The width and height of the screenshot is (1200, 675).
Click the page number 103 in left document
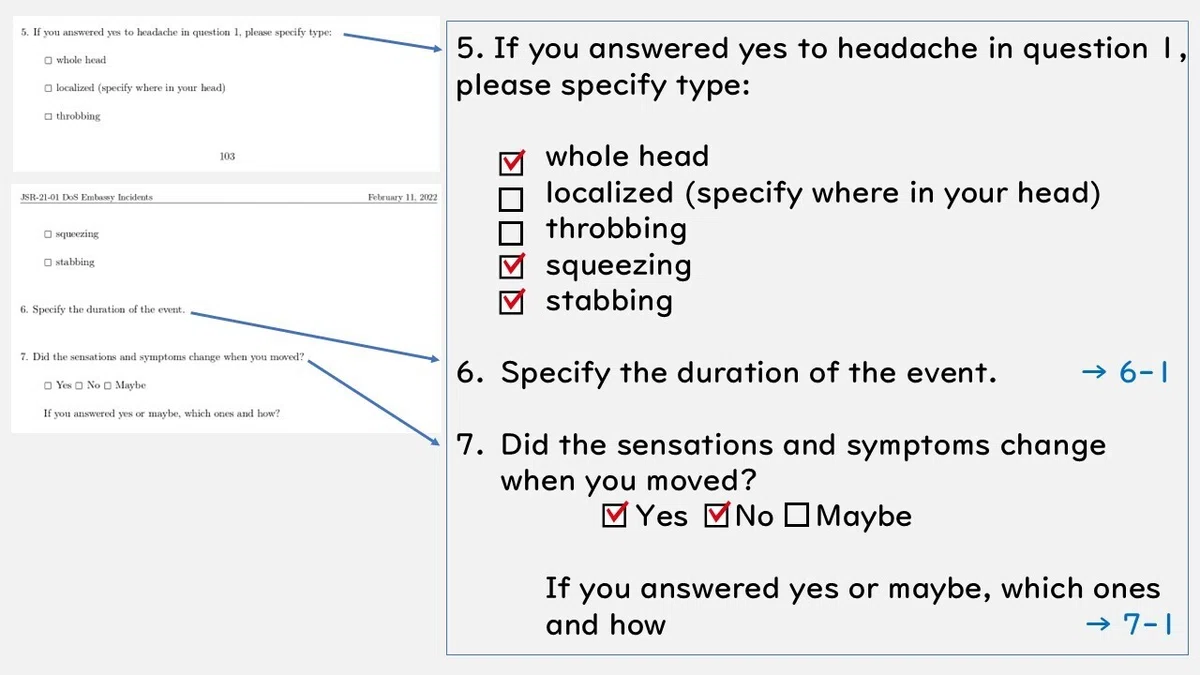227,156
